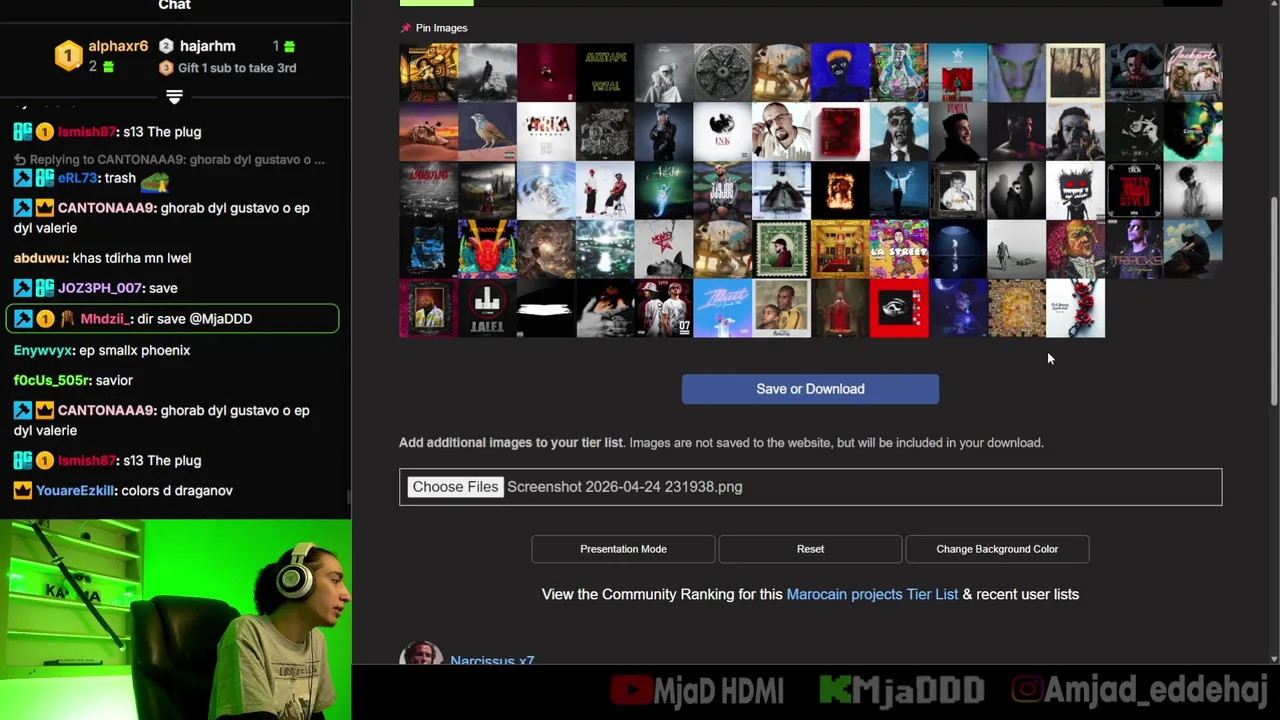Select the bird on a branch cover
Viewport: 1280px width, 720px height.
coord(487,132)
